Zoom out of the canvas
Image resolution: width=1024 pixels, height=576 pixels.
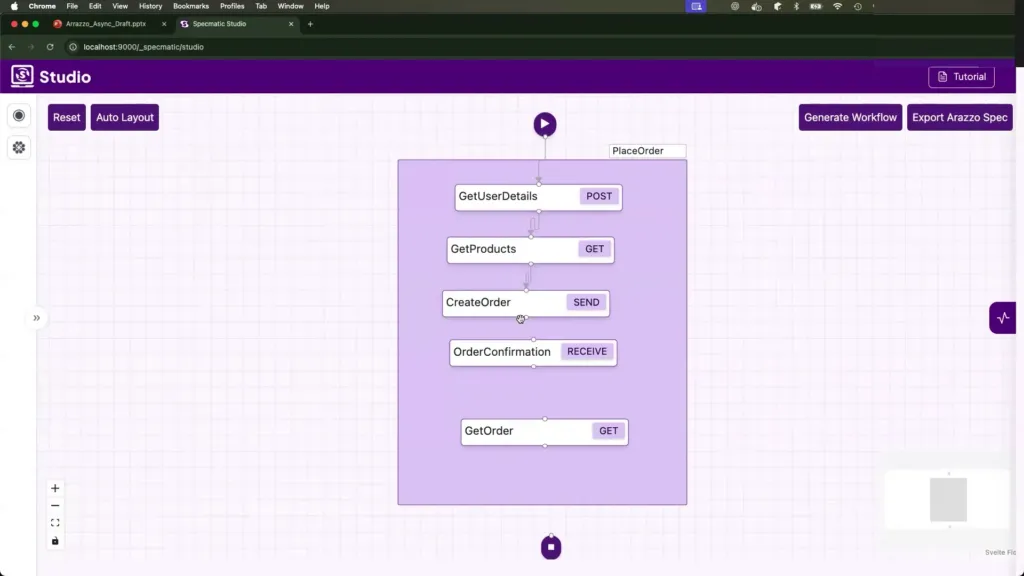55,506
